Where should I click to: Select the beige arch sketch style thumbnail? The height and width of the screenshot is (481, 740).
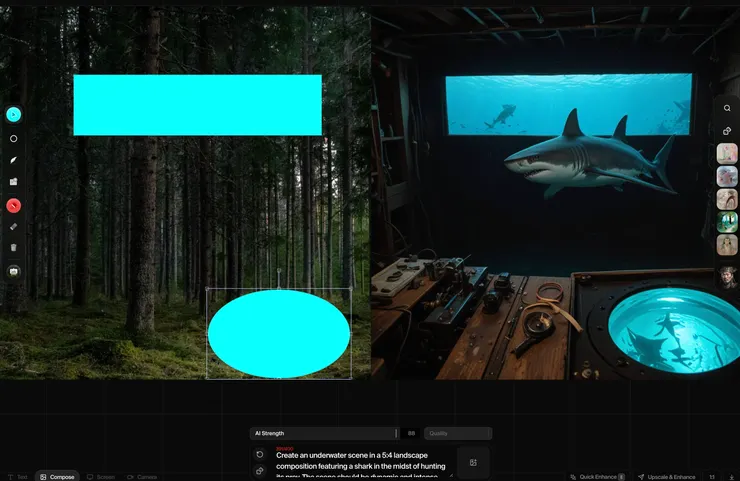point(727,199)
